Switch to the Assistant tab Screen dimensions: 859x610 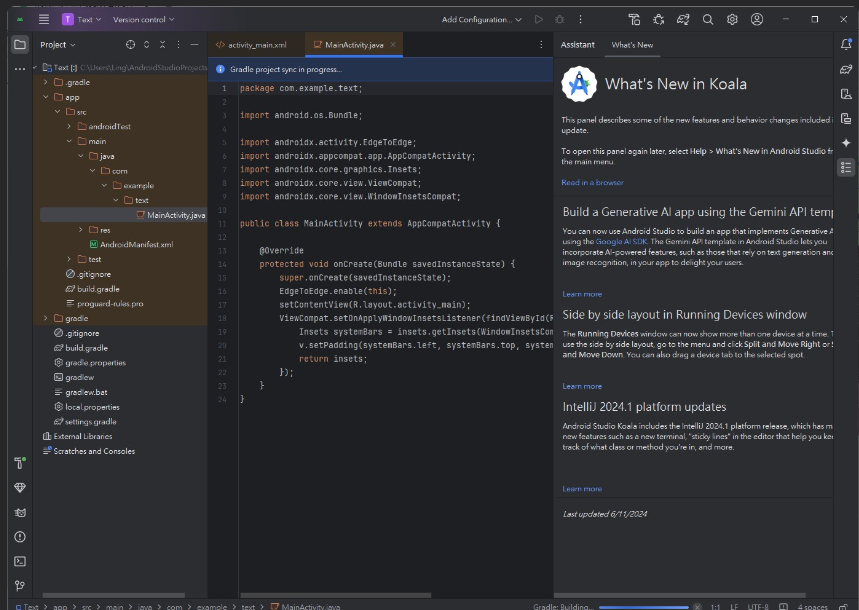point(577,45)
